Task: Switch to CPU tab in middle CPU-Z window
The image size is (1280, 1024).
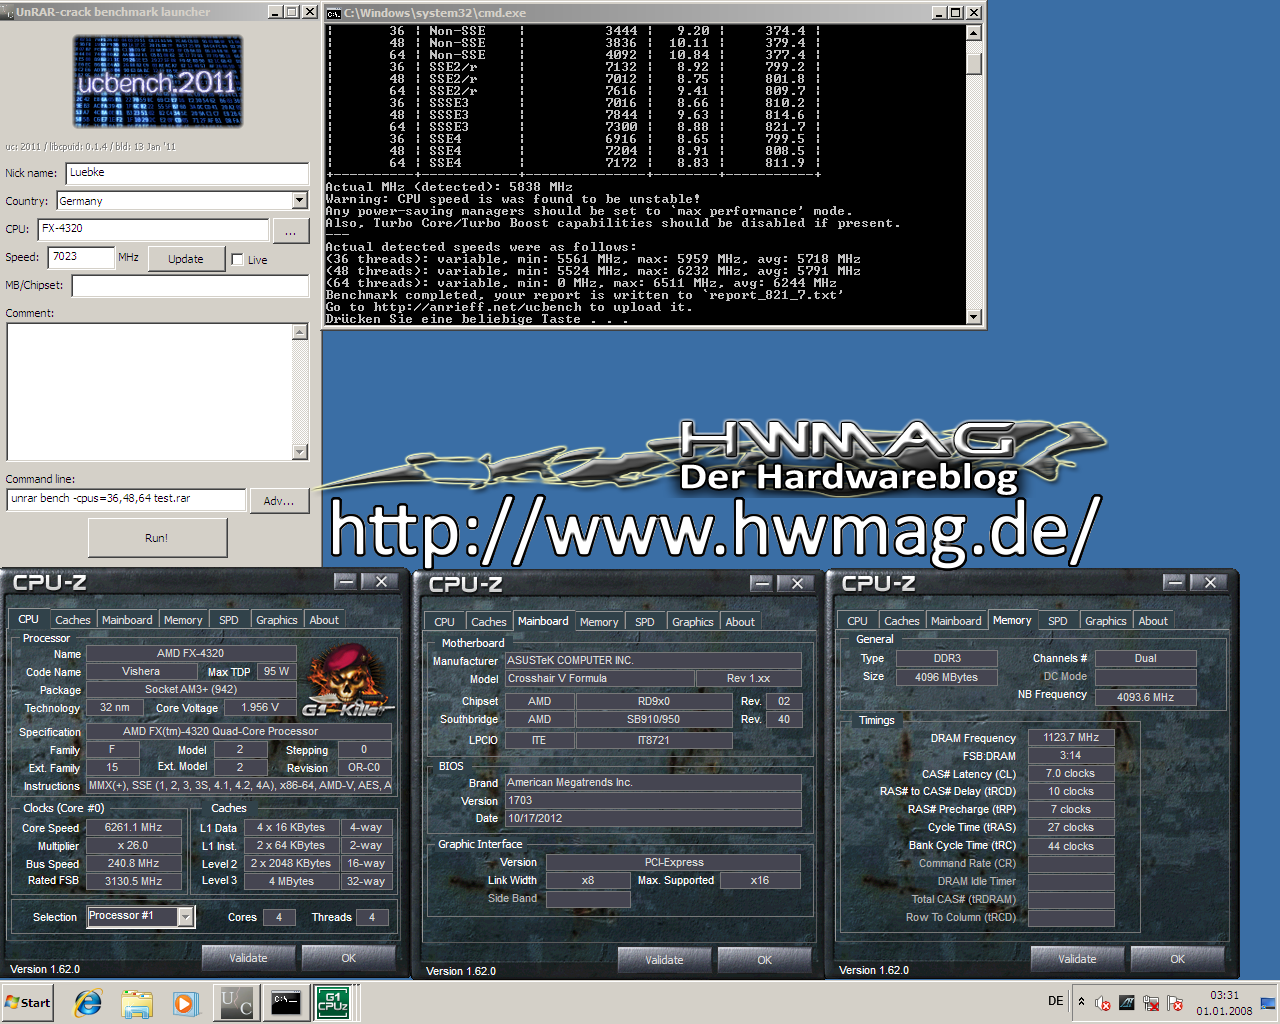Action: [x=444, y=622]
